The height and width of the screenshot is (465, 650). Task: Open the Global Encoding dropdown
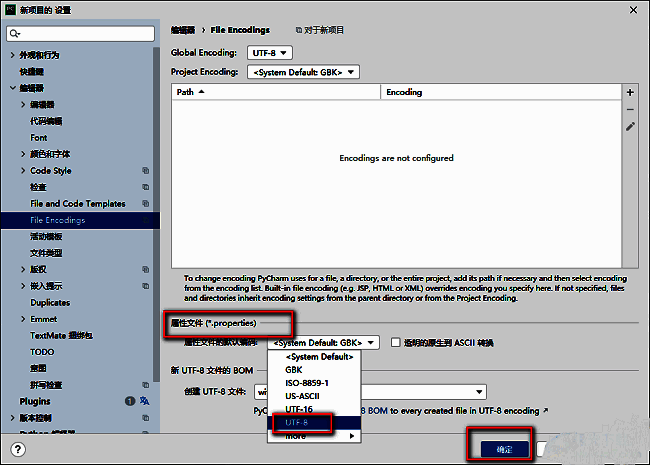pos(272,52)
